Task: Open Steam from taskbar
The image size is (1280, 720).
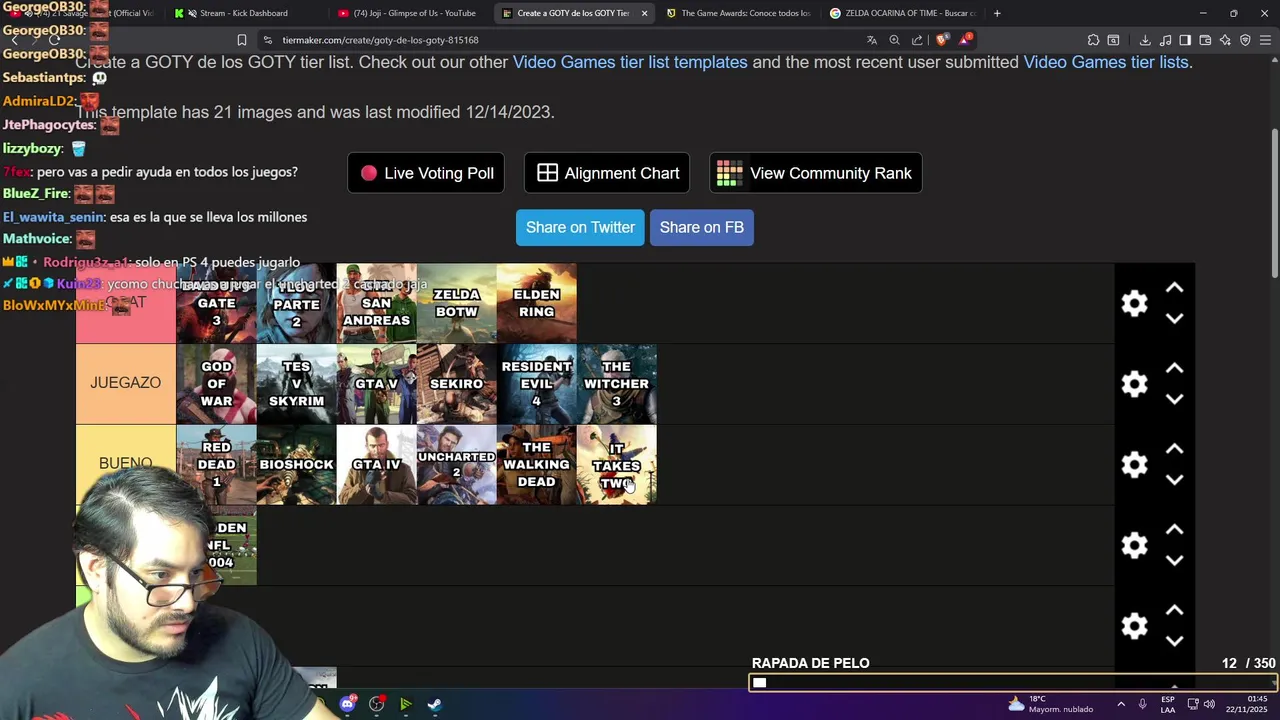Action: (435, 704)
